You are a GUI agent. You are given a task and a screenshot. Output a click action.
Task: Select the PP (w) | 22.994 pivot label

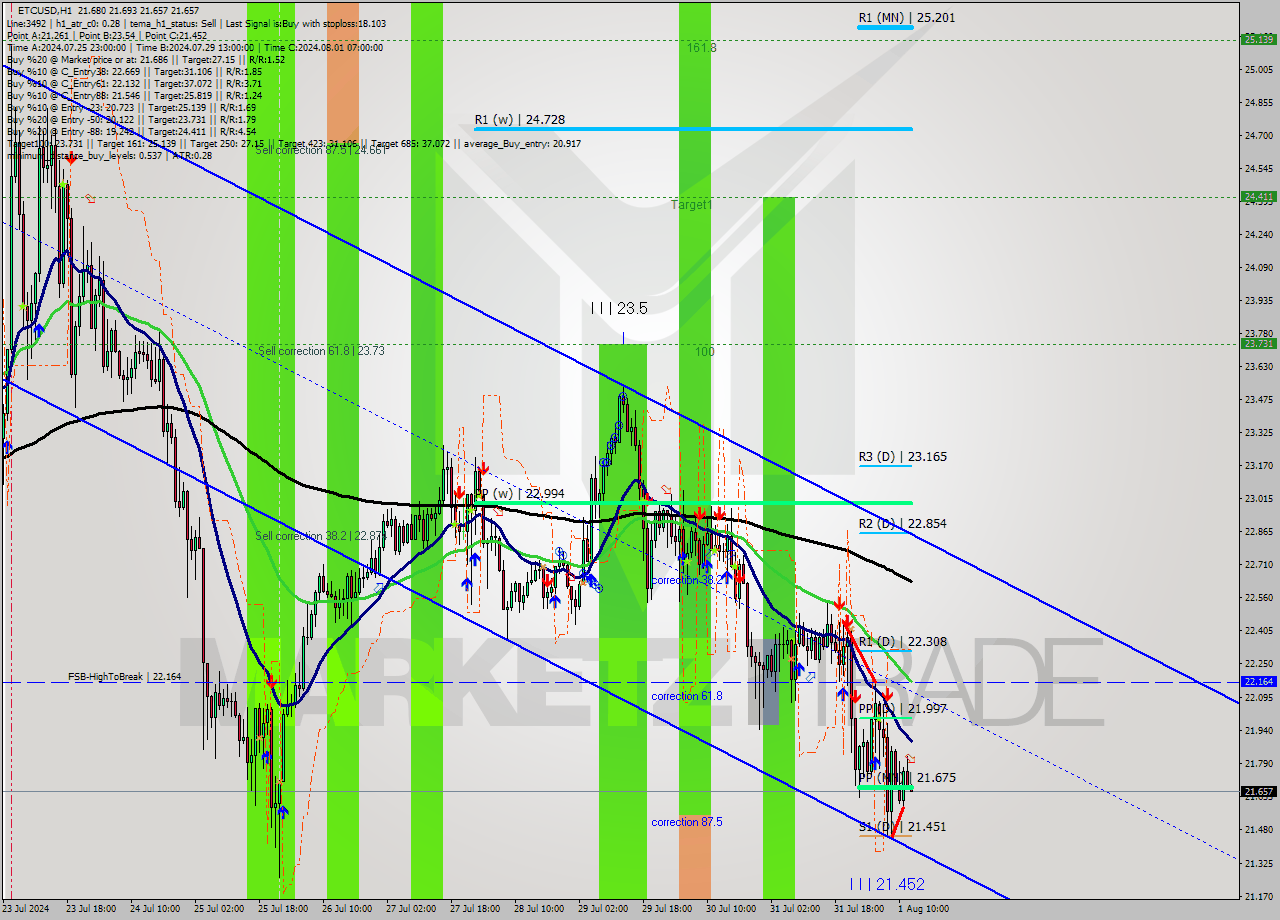519,493
